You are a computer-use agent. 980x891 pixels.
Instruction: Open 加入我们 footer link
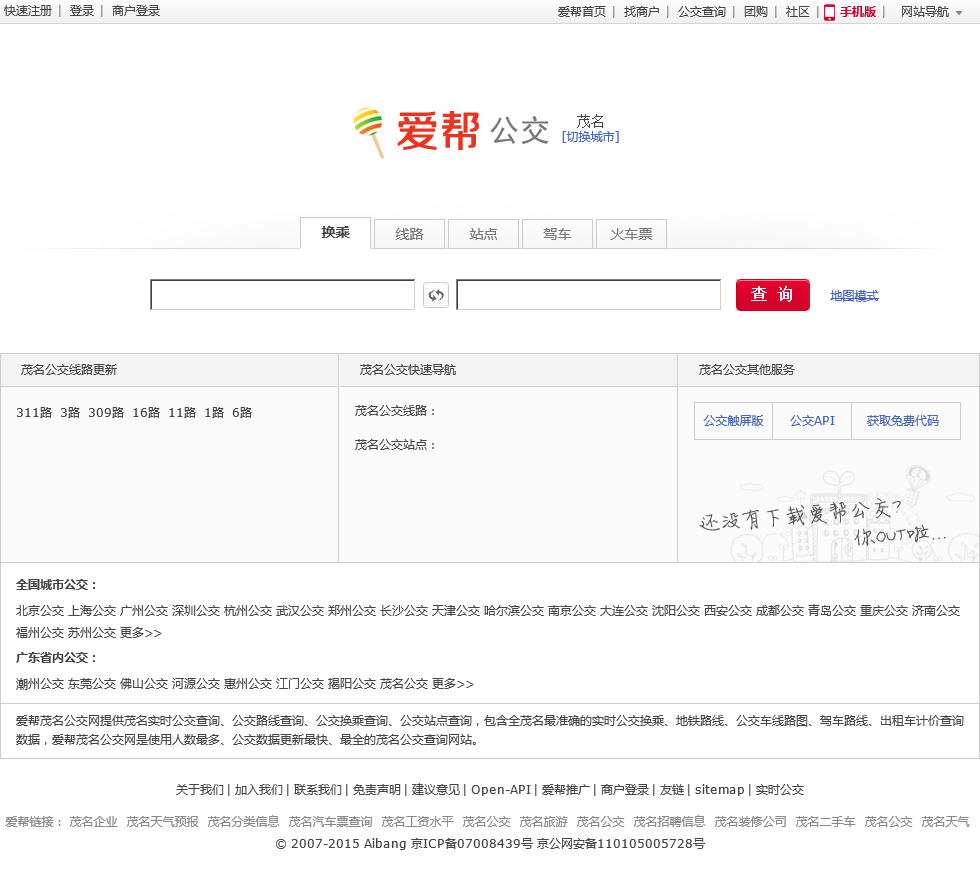tap(259, 790)
